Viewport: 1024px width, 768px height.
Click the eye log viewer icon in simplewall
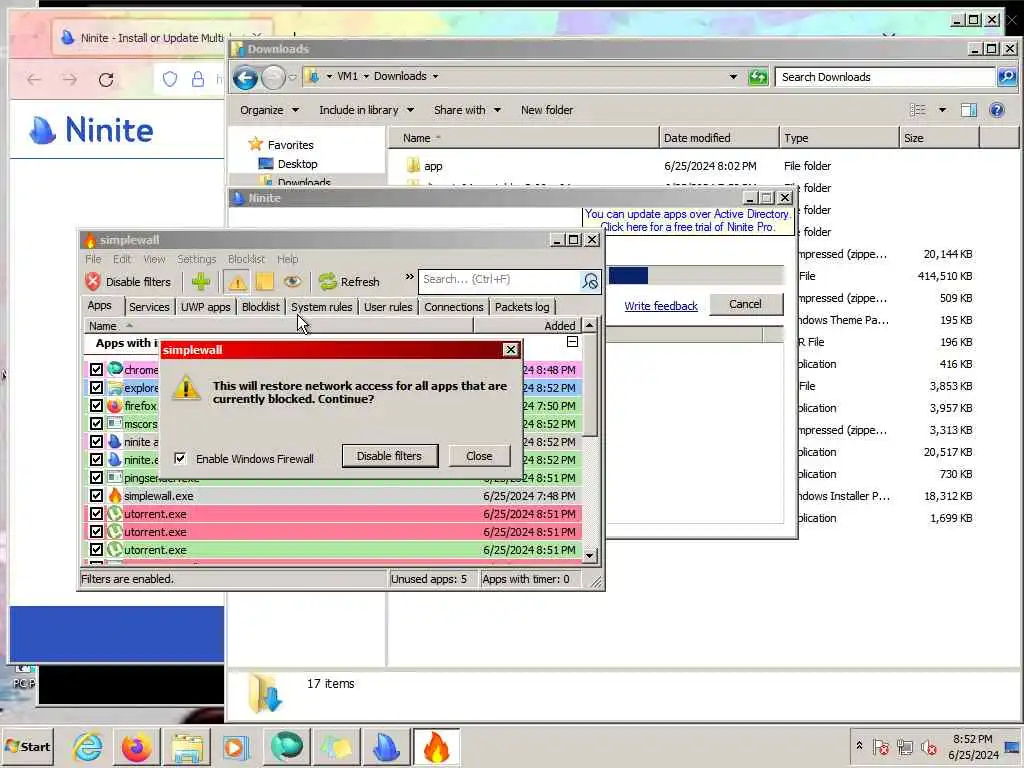click(x=292, y=281)
